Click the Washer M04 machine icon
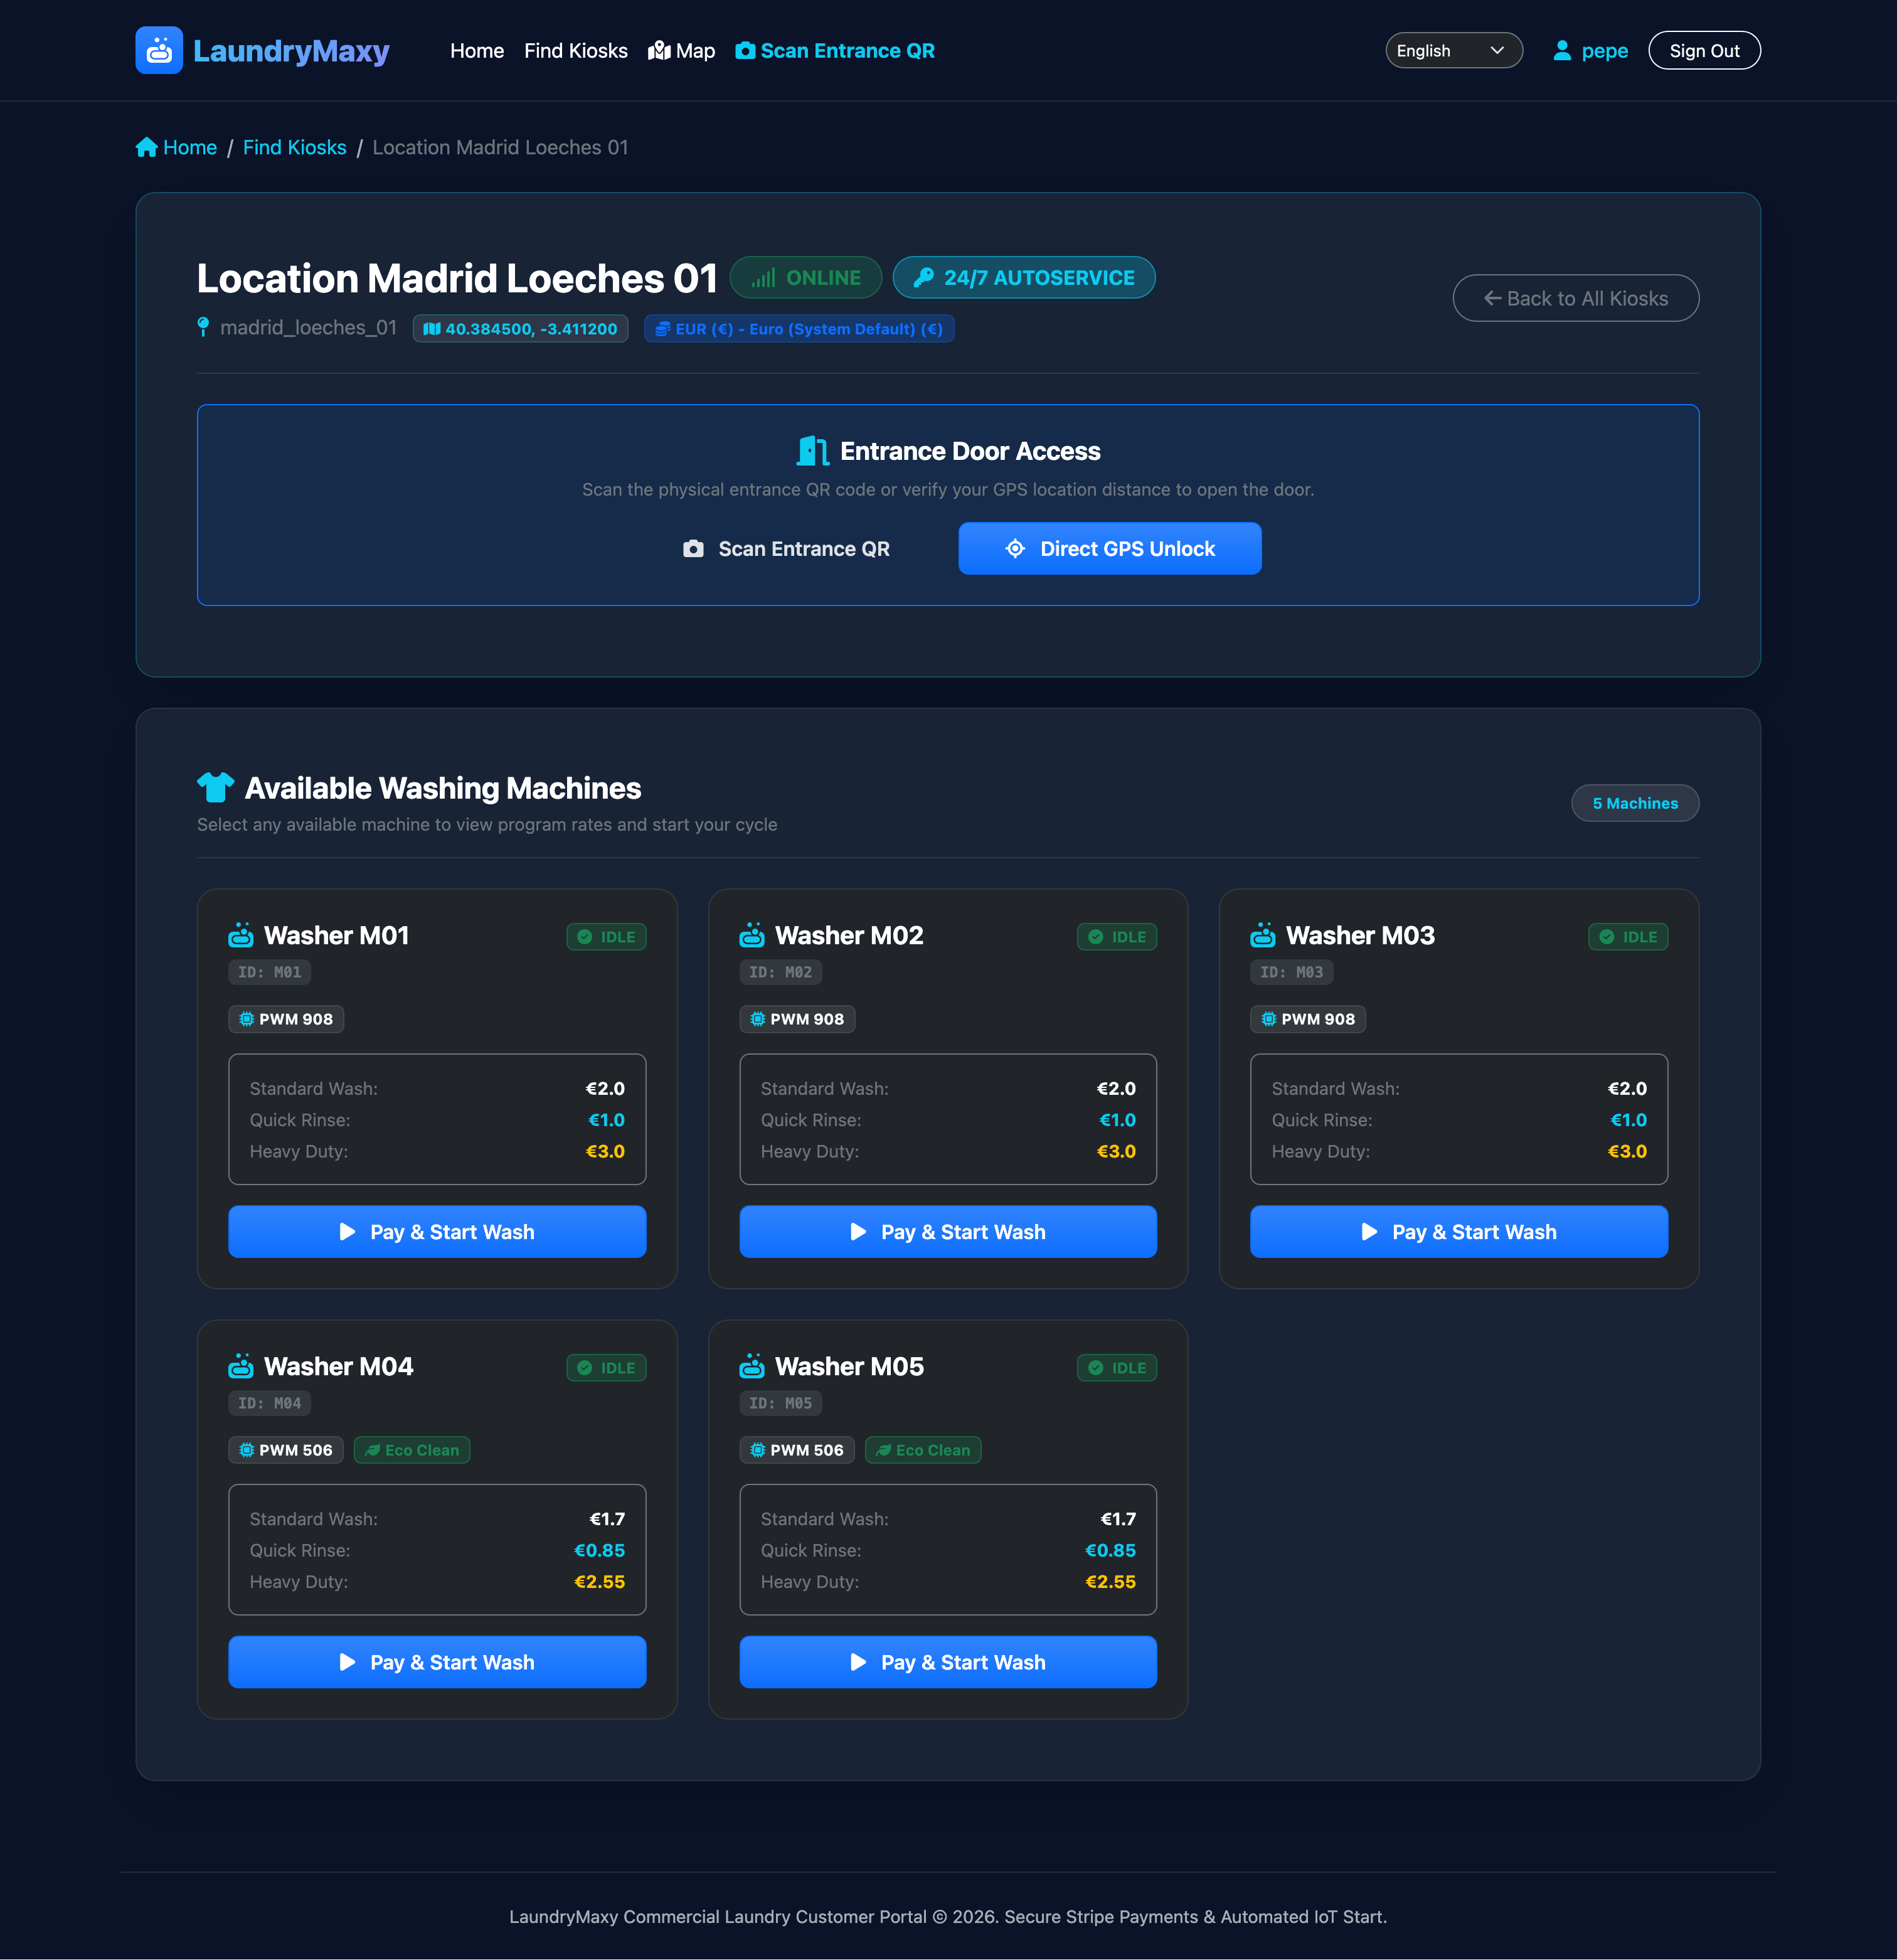 (241, 1366)
